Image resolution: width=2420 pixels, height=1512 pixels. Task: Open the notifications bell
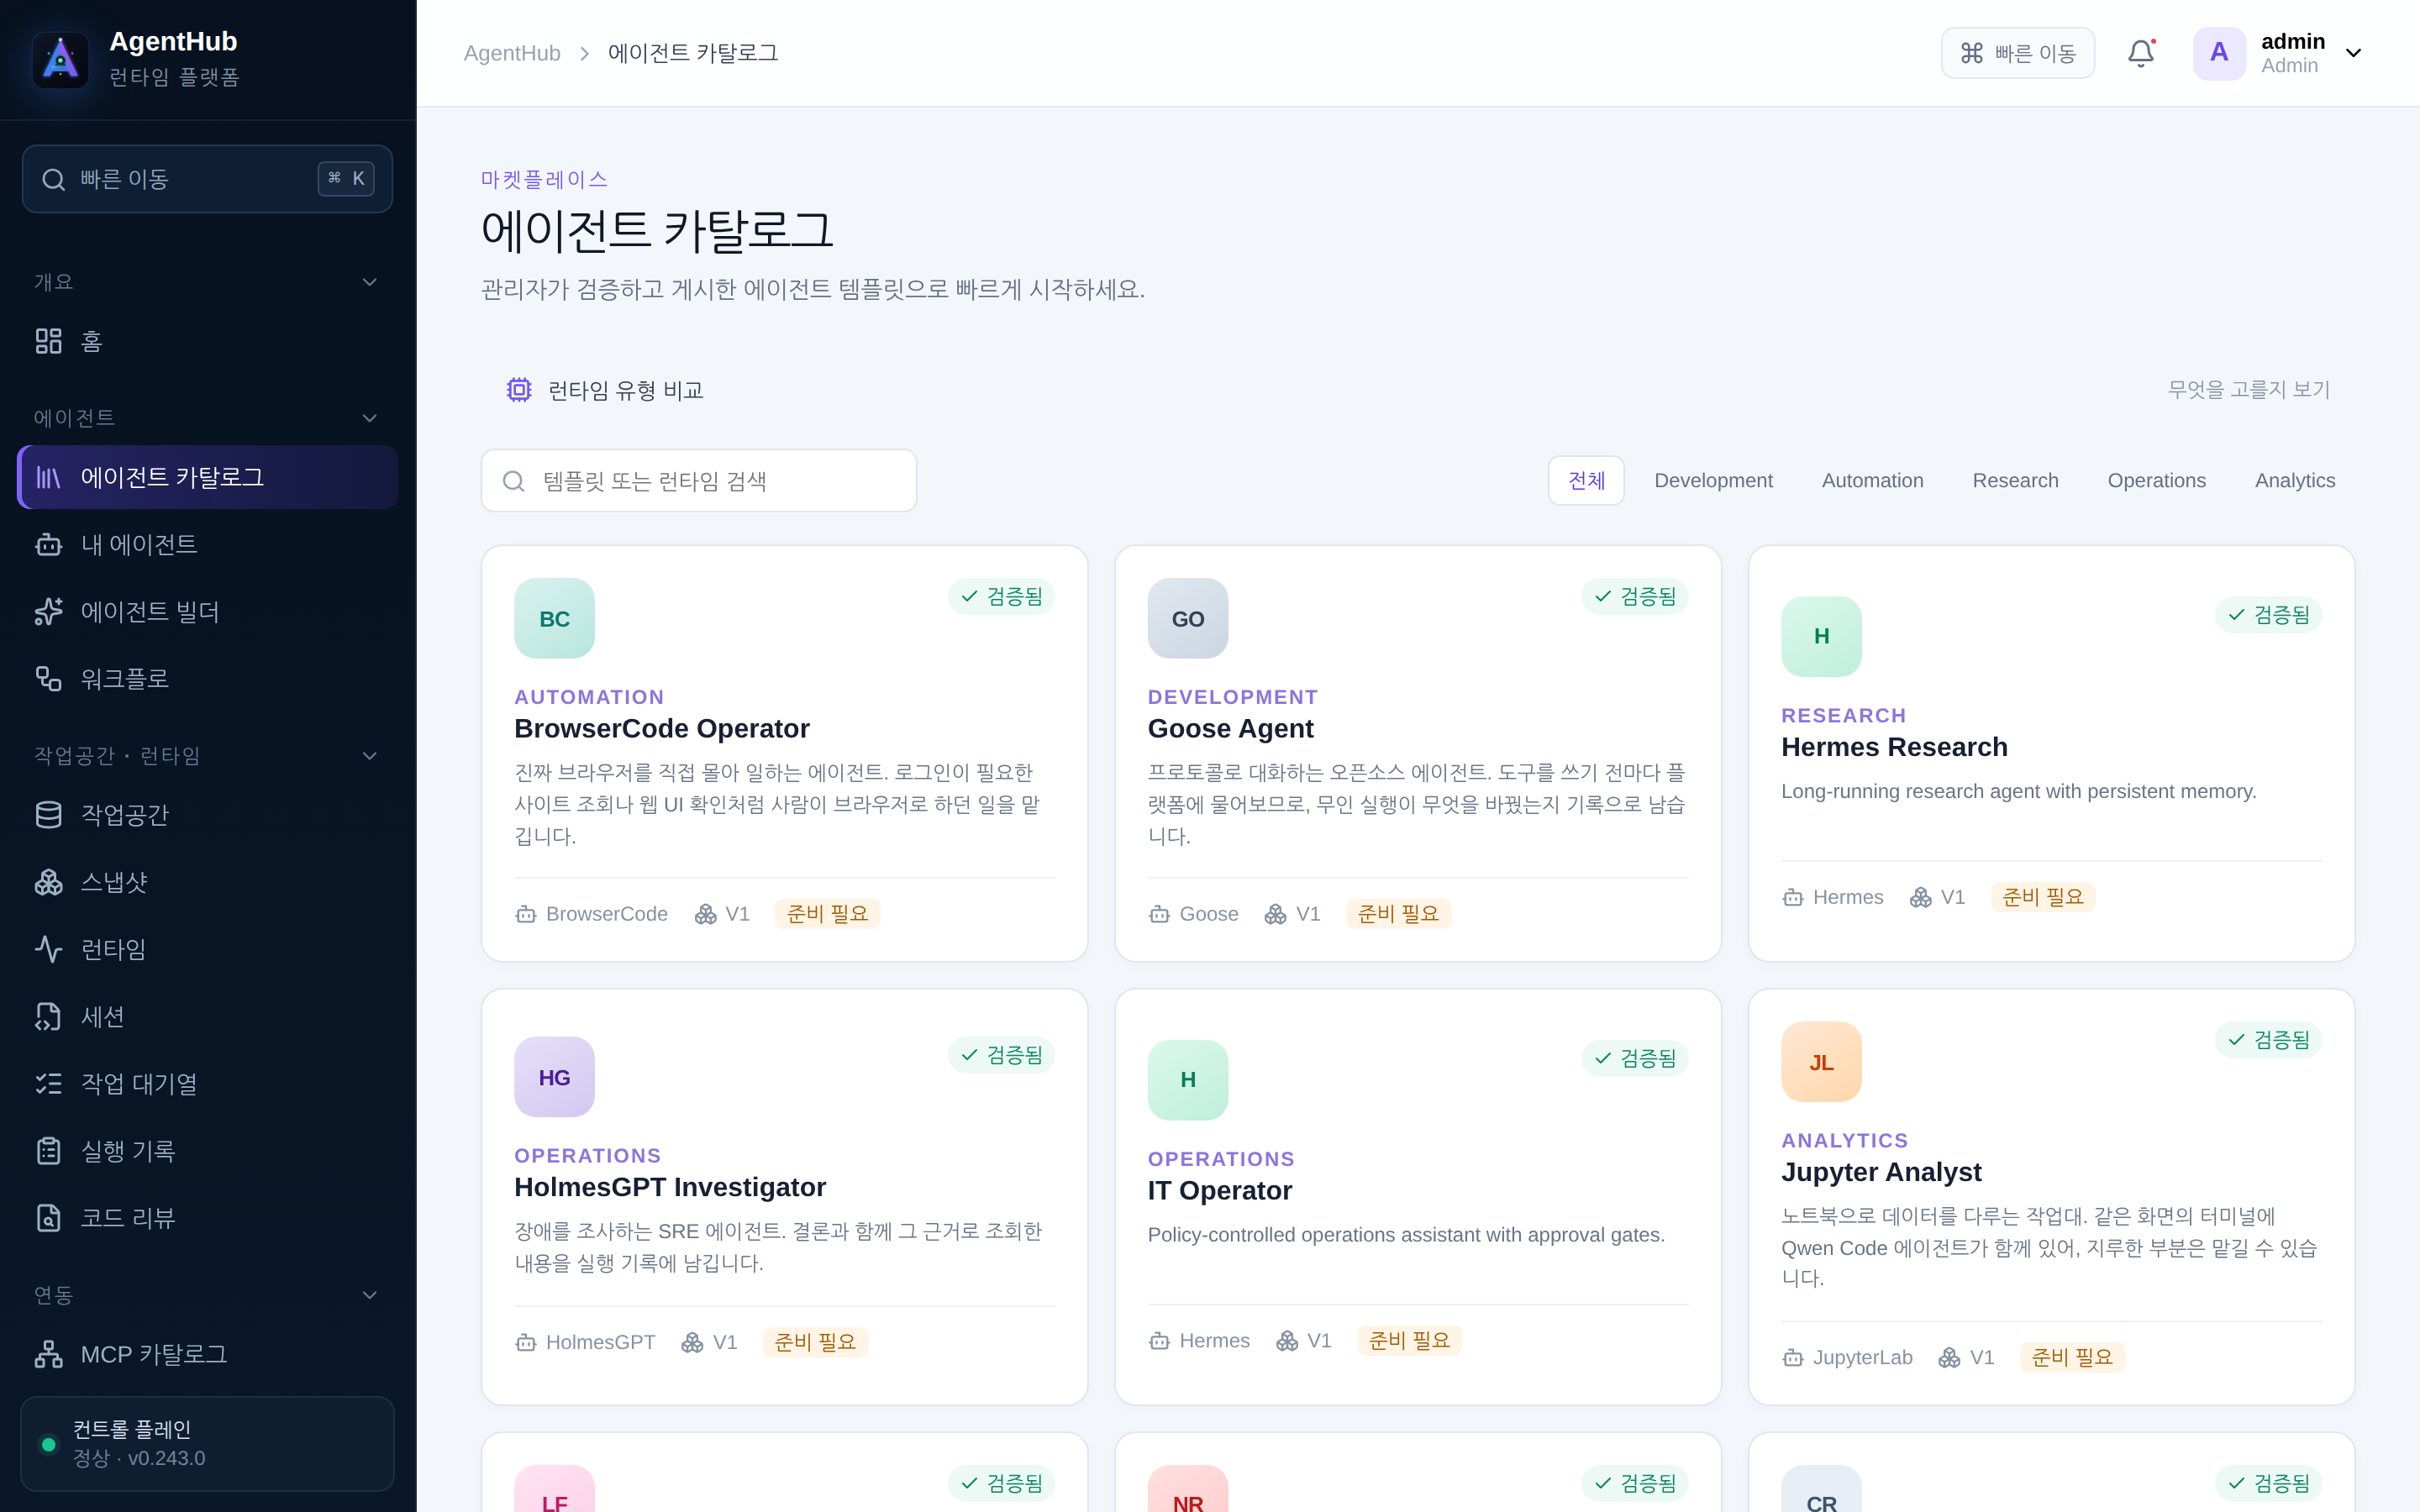point(2140,53)
